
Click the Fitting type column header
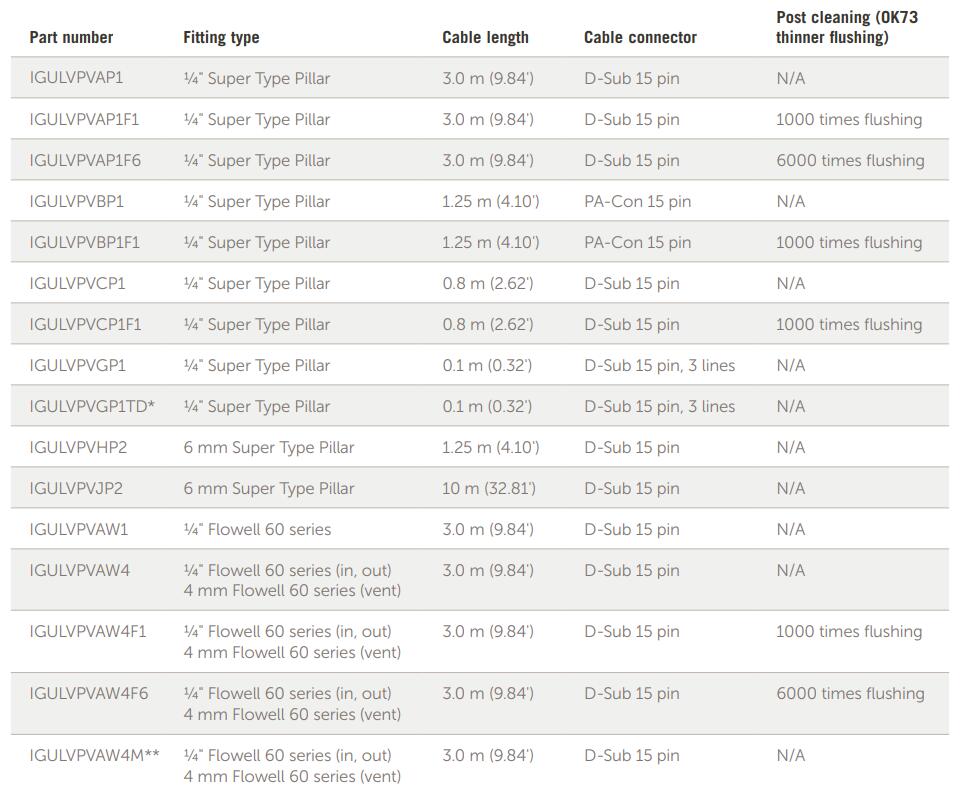[x=221, y=37]
